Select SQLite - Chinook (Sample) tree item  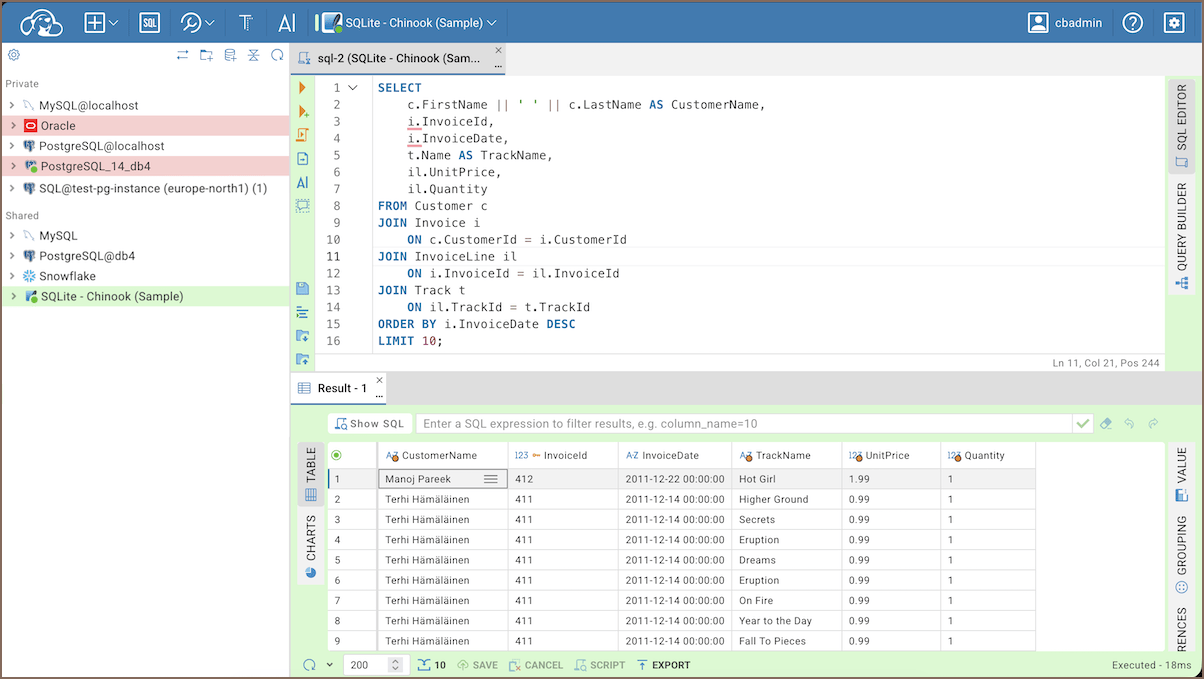(145, 296)
